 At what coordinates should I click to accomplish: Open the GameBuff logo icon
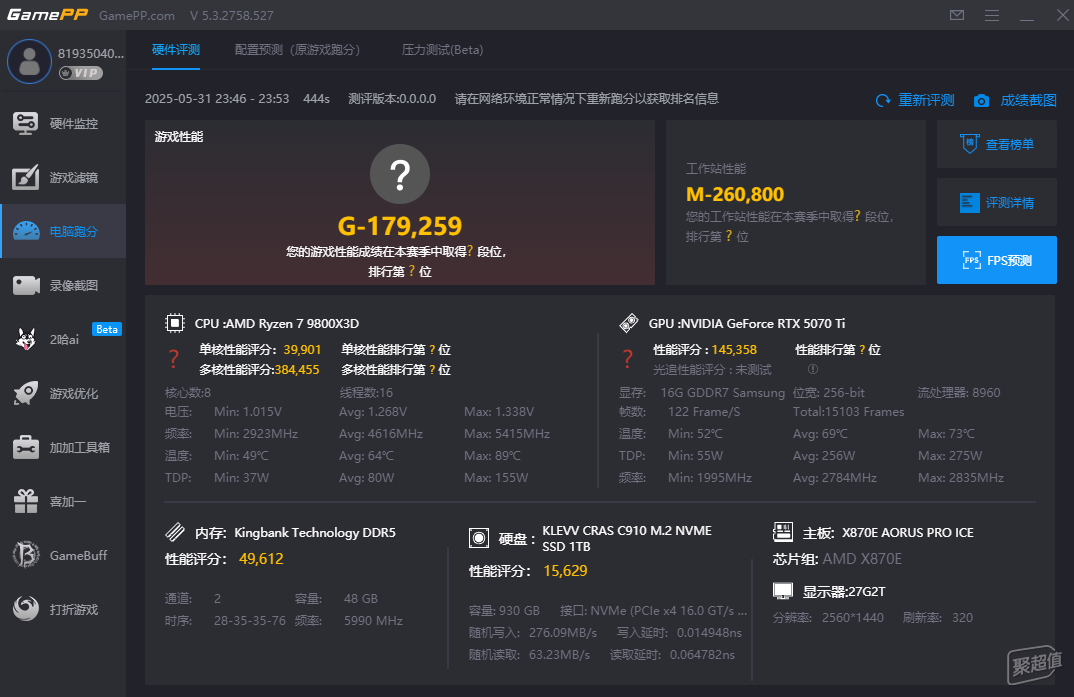coord(26,555)
